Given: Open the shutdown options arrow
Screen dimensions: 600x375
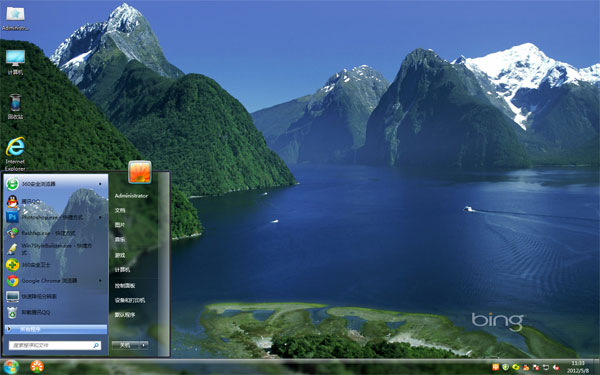Looking at the screenshot, I should pyautogui.click(x=143, y=345).
